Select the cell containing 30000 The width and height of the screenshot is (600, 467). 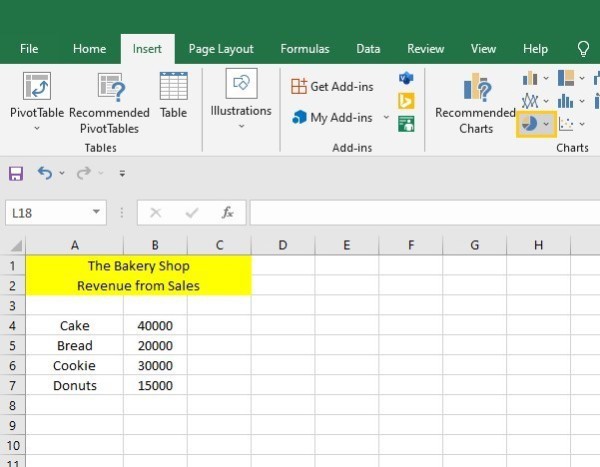[x=155, y=365]
